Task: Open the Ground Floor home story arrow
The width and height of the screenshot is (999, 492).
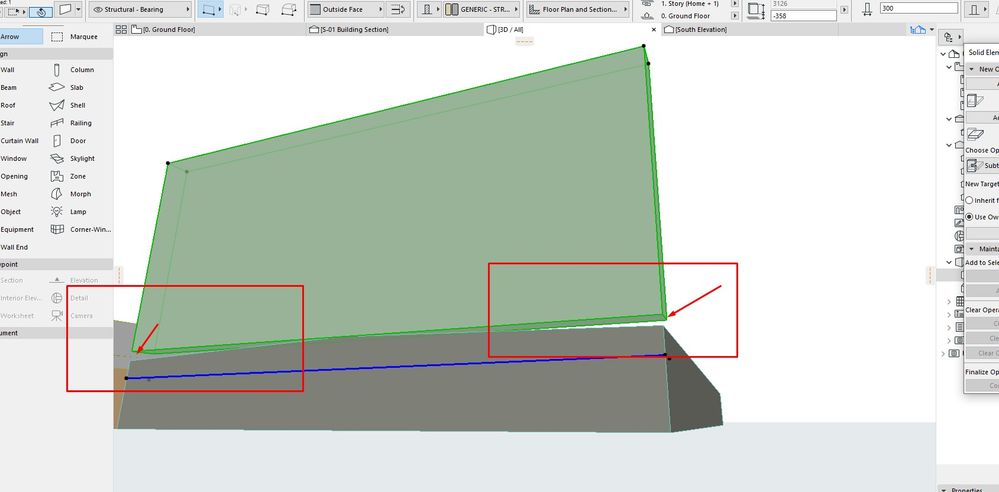Action: (735, 15)
